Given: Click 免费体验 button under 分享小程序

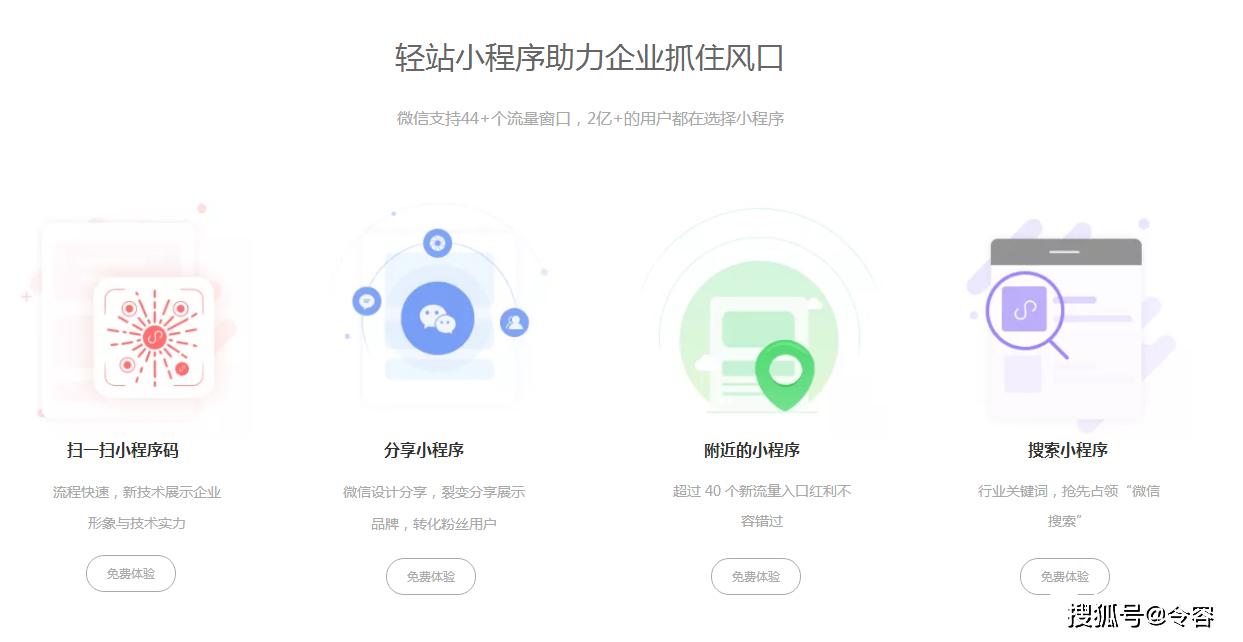Looking at the screenshot, I should [431, 577].
